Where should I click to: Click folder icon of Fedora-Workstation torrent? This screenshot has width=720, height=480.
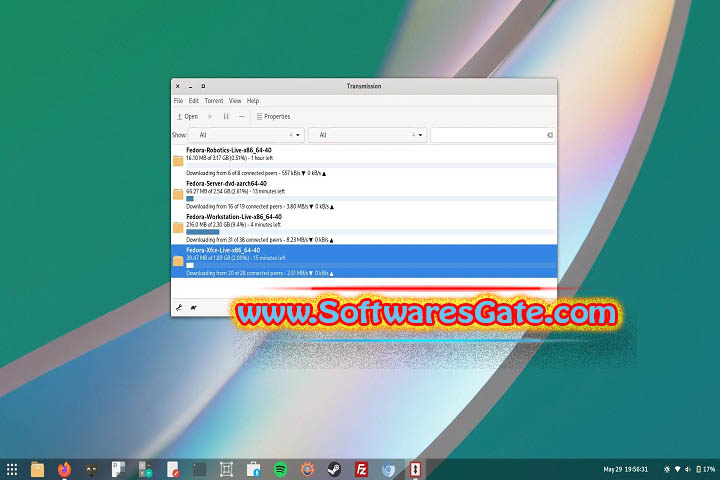tap(178, 227)
